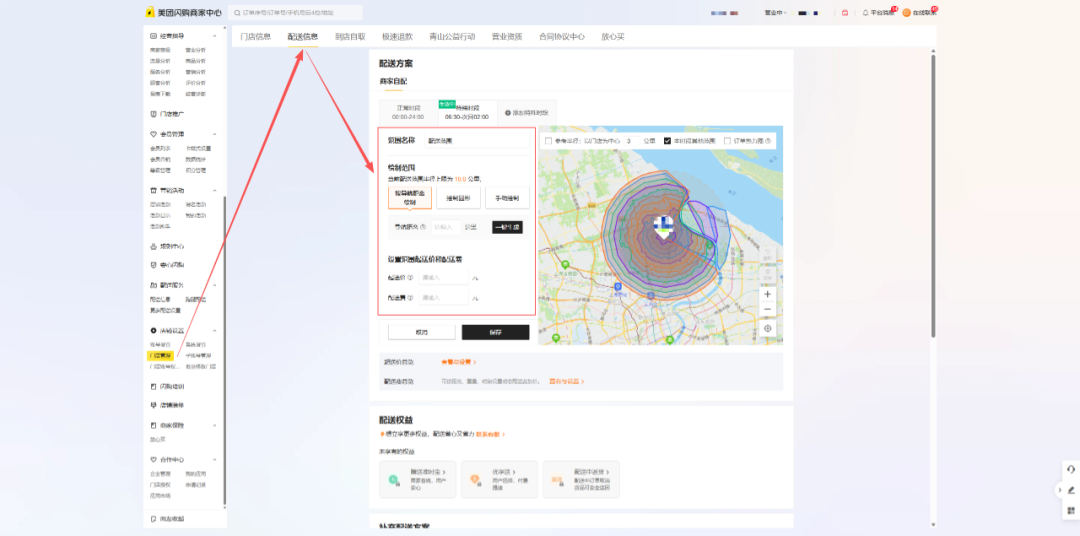The height and width of the screenshot is (536, 1080).
Task: Click the person icon below the calendar-icon section
Action: click(x=154, y=246)
